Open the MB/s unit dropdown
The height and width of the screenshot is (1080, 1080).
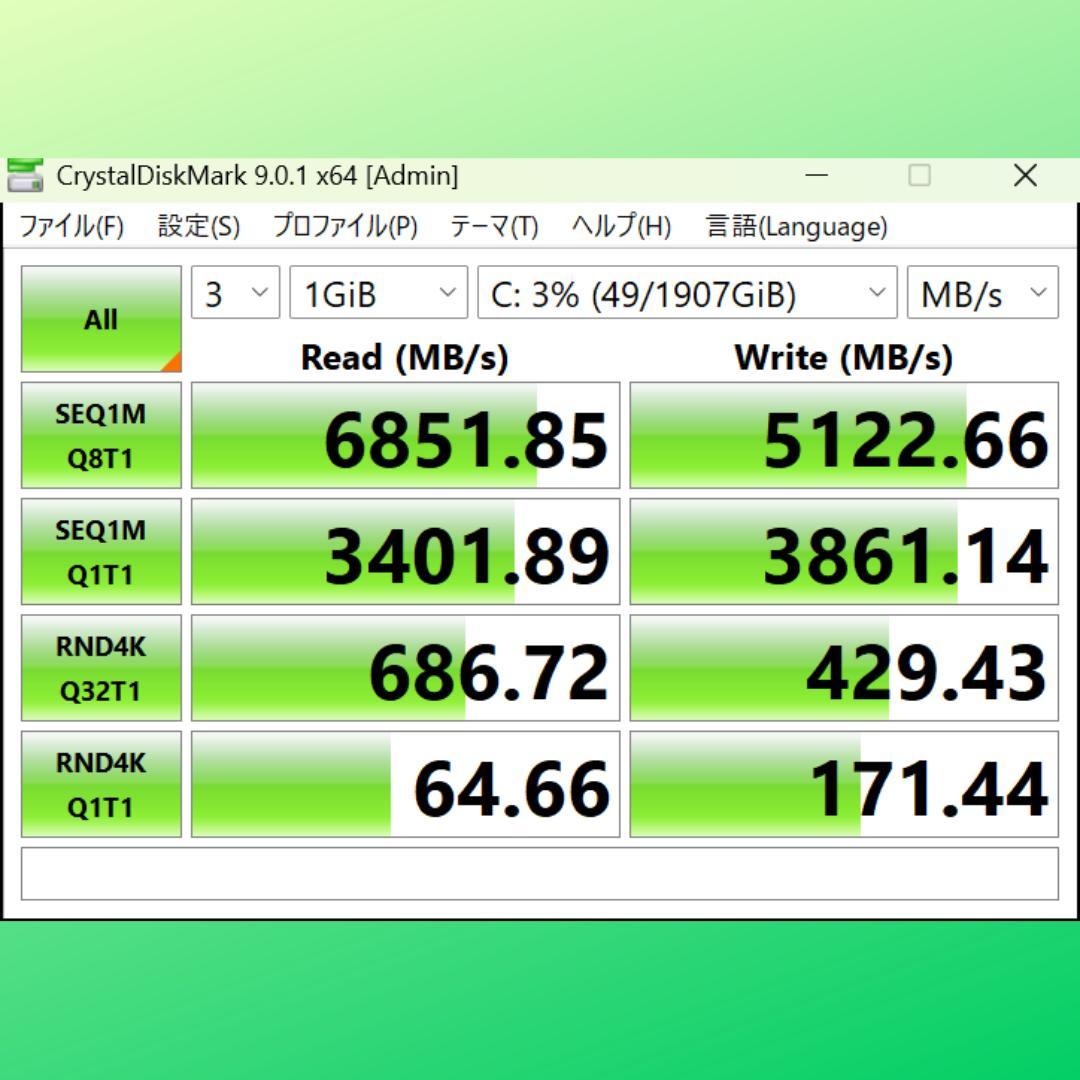(x=981, y=293)
